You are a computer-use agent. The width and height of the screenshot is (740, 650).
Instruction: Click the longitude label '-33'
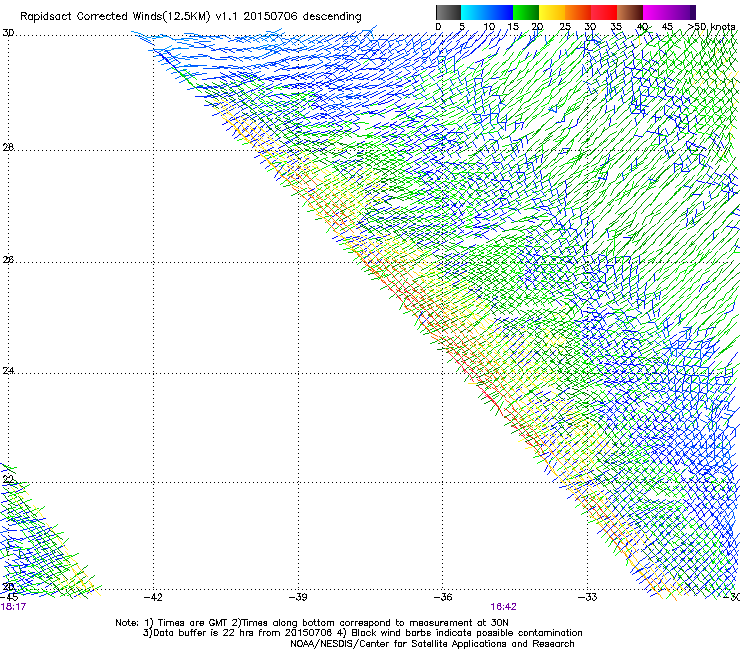click(588, 597)
